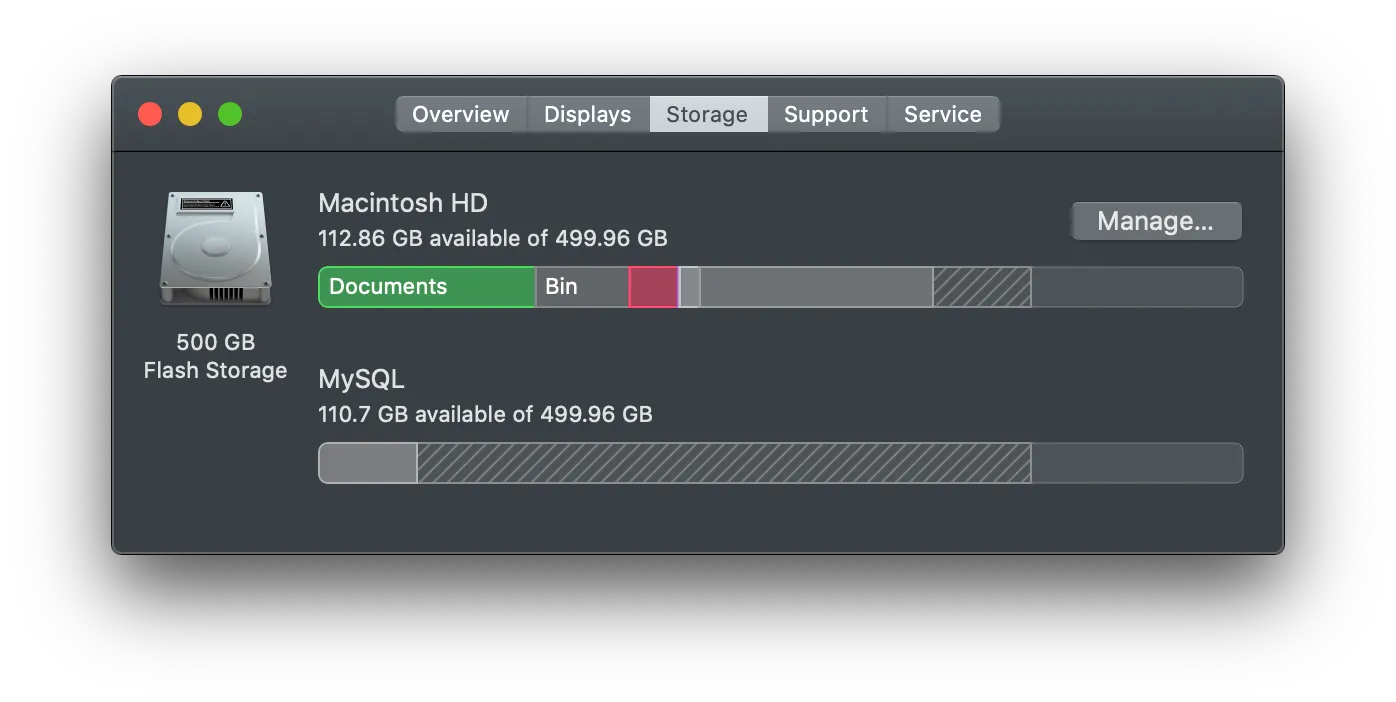This screenshot has height=702, width=1396.
Task: Click the solid grey segment in MySQL bar
Action: [367, 463]
